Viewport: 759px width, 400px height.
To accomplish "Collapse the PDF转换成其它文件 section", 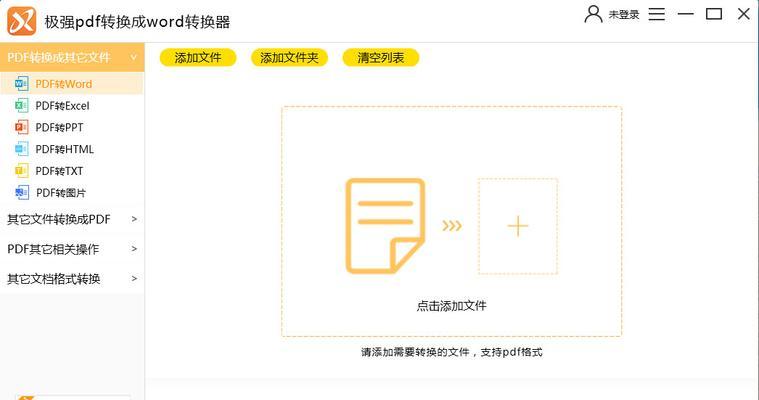I will coord(72,57).
